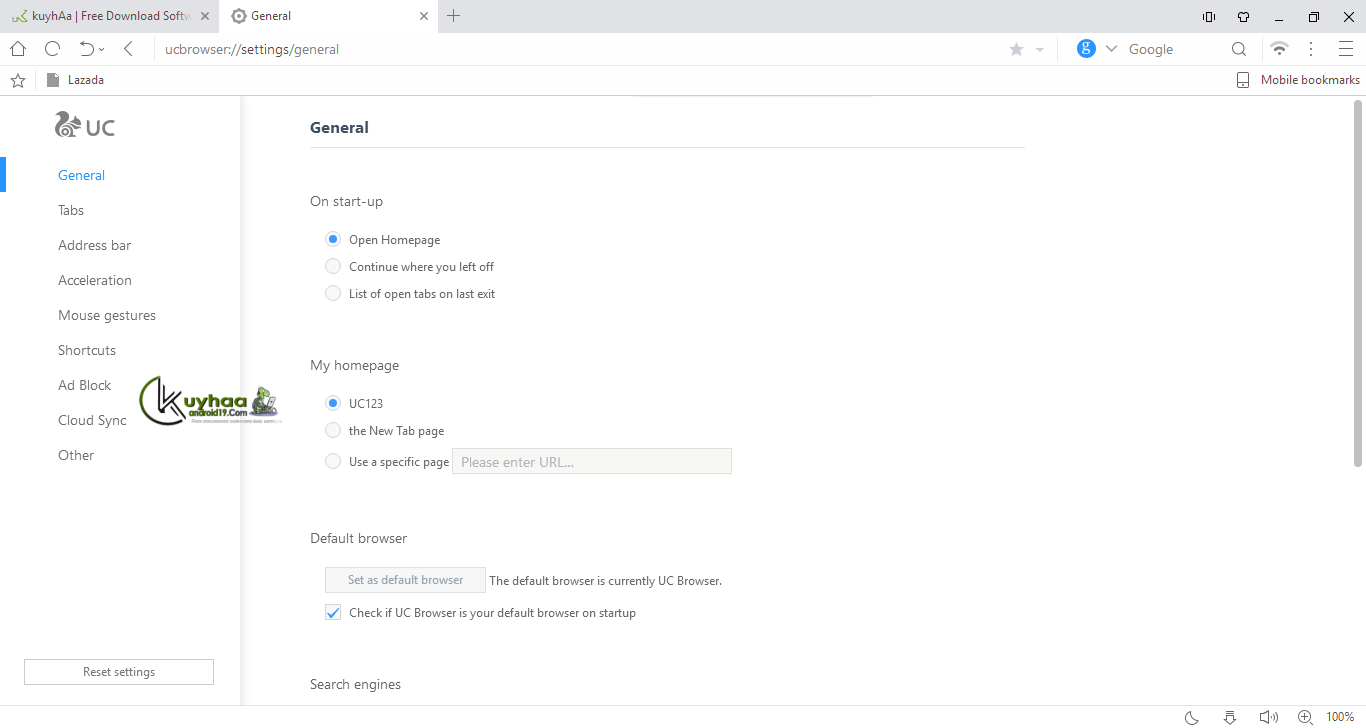Open the skin (t-shirt) theme icon
1366x728 pixels.
point(1243,16)
